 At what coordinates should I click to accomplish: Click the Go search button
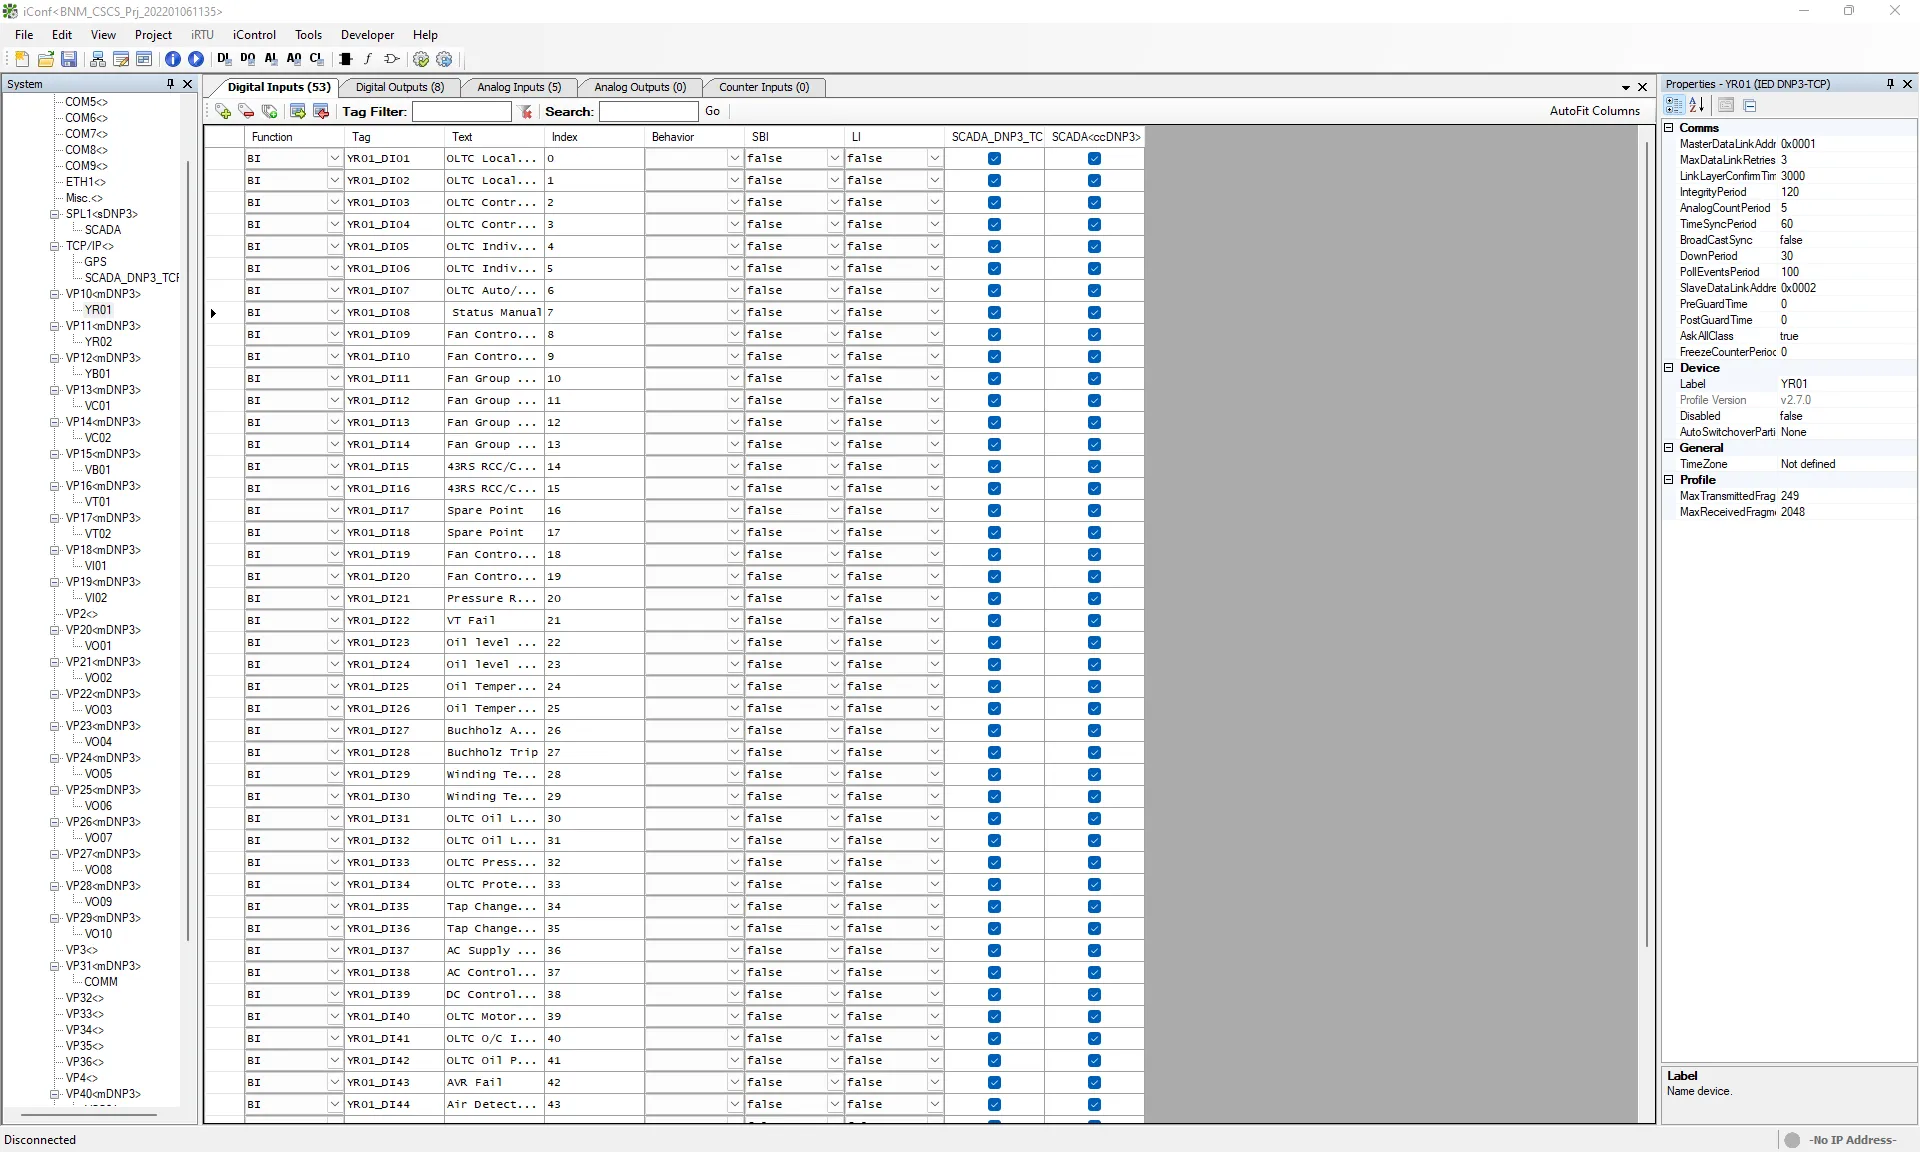pos(712,111)
